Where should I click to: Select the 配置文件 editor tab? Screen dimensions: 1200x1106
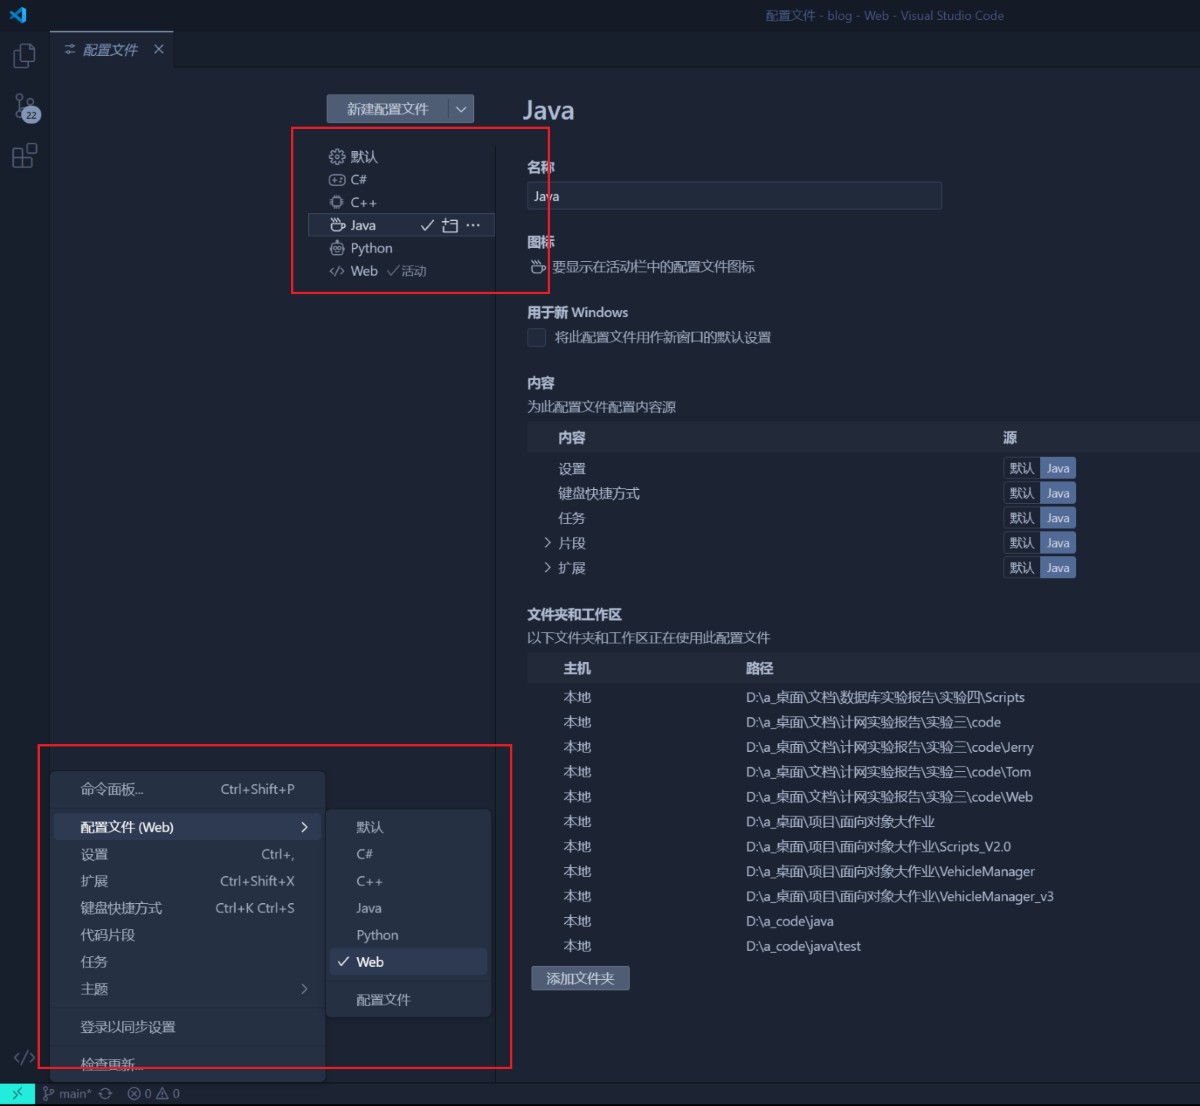112,49
